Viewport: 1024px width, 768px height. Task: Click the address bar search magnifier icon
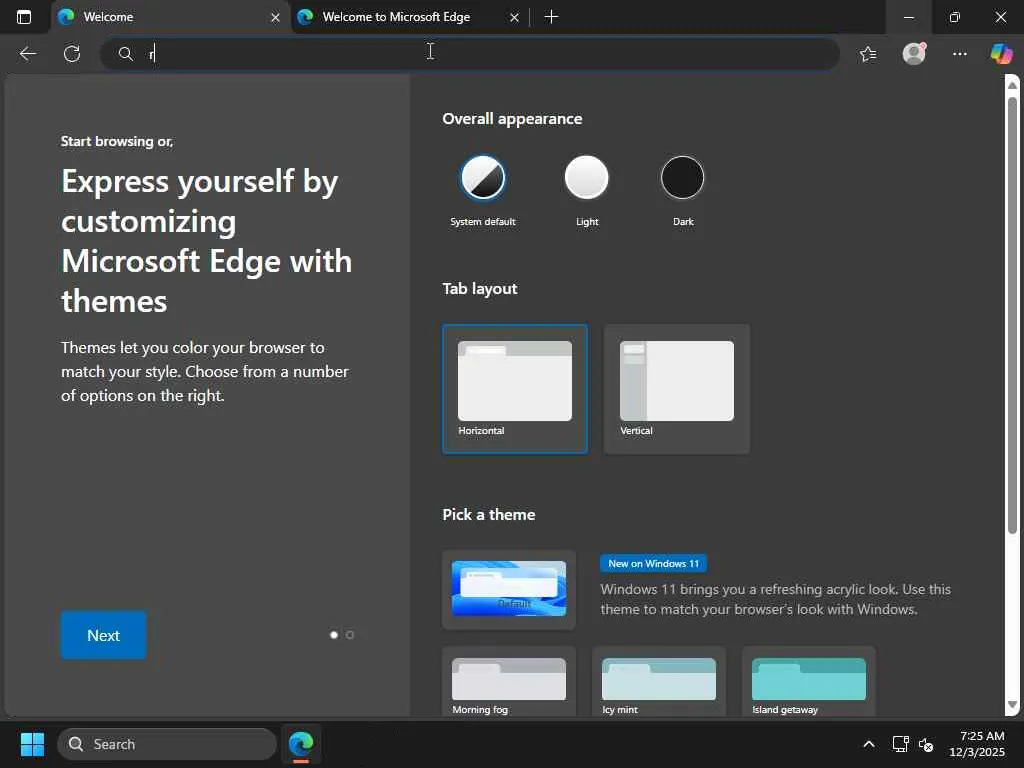pyautogui.click(x=125, y=54)
